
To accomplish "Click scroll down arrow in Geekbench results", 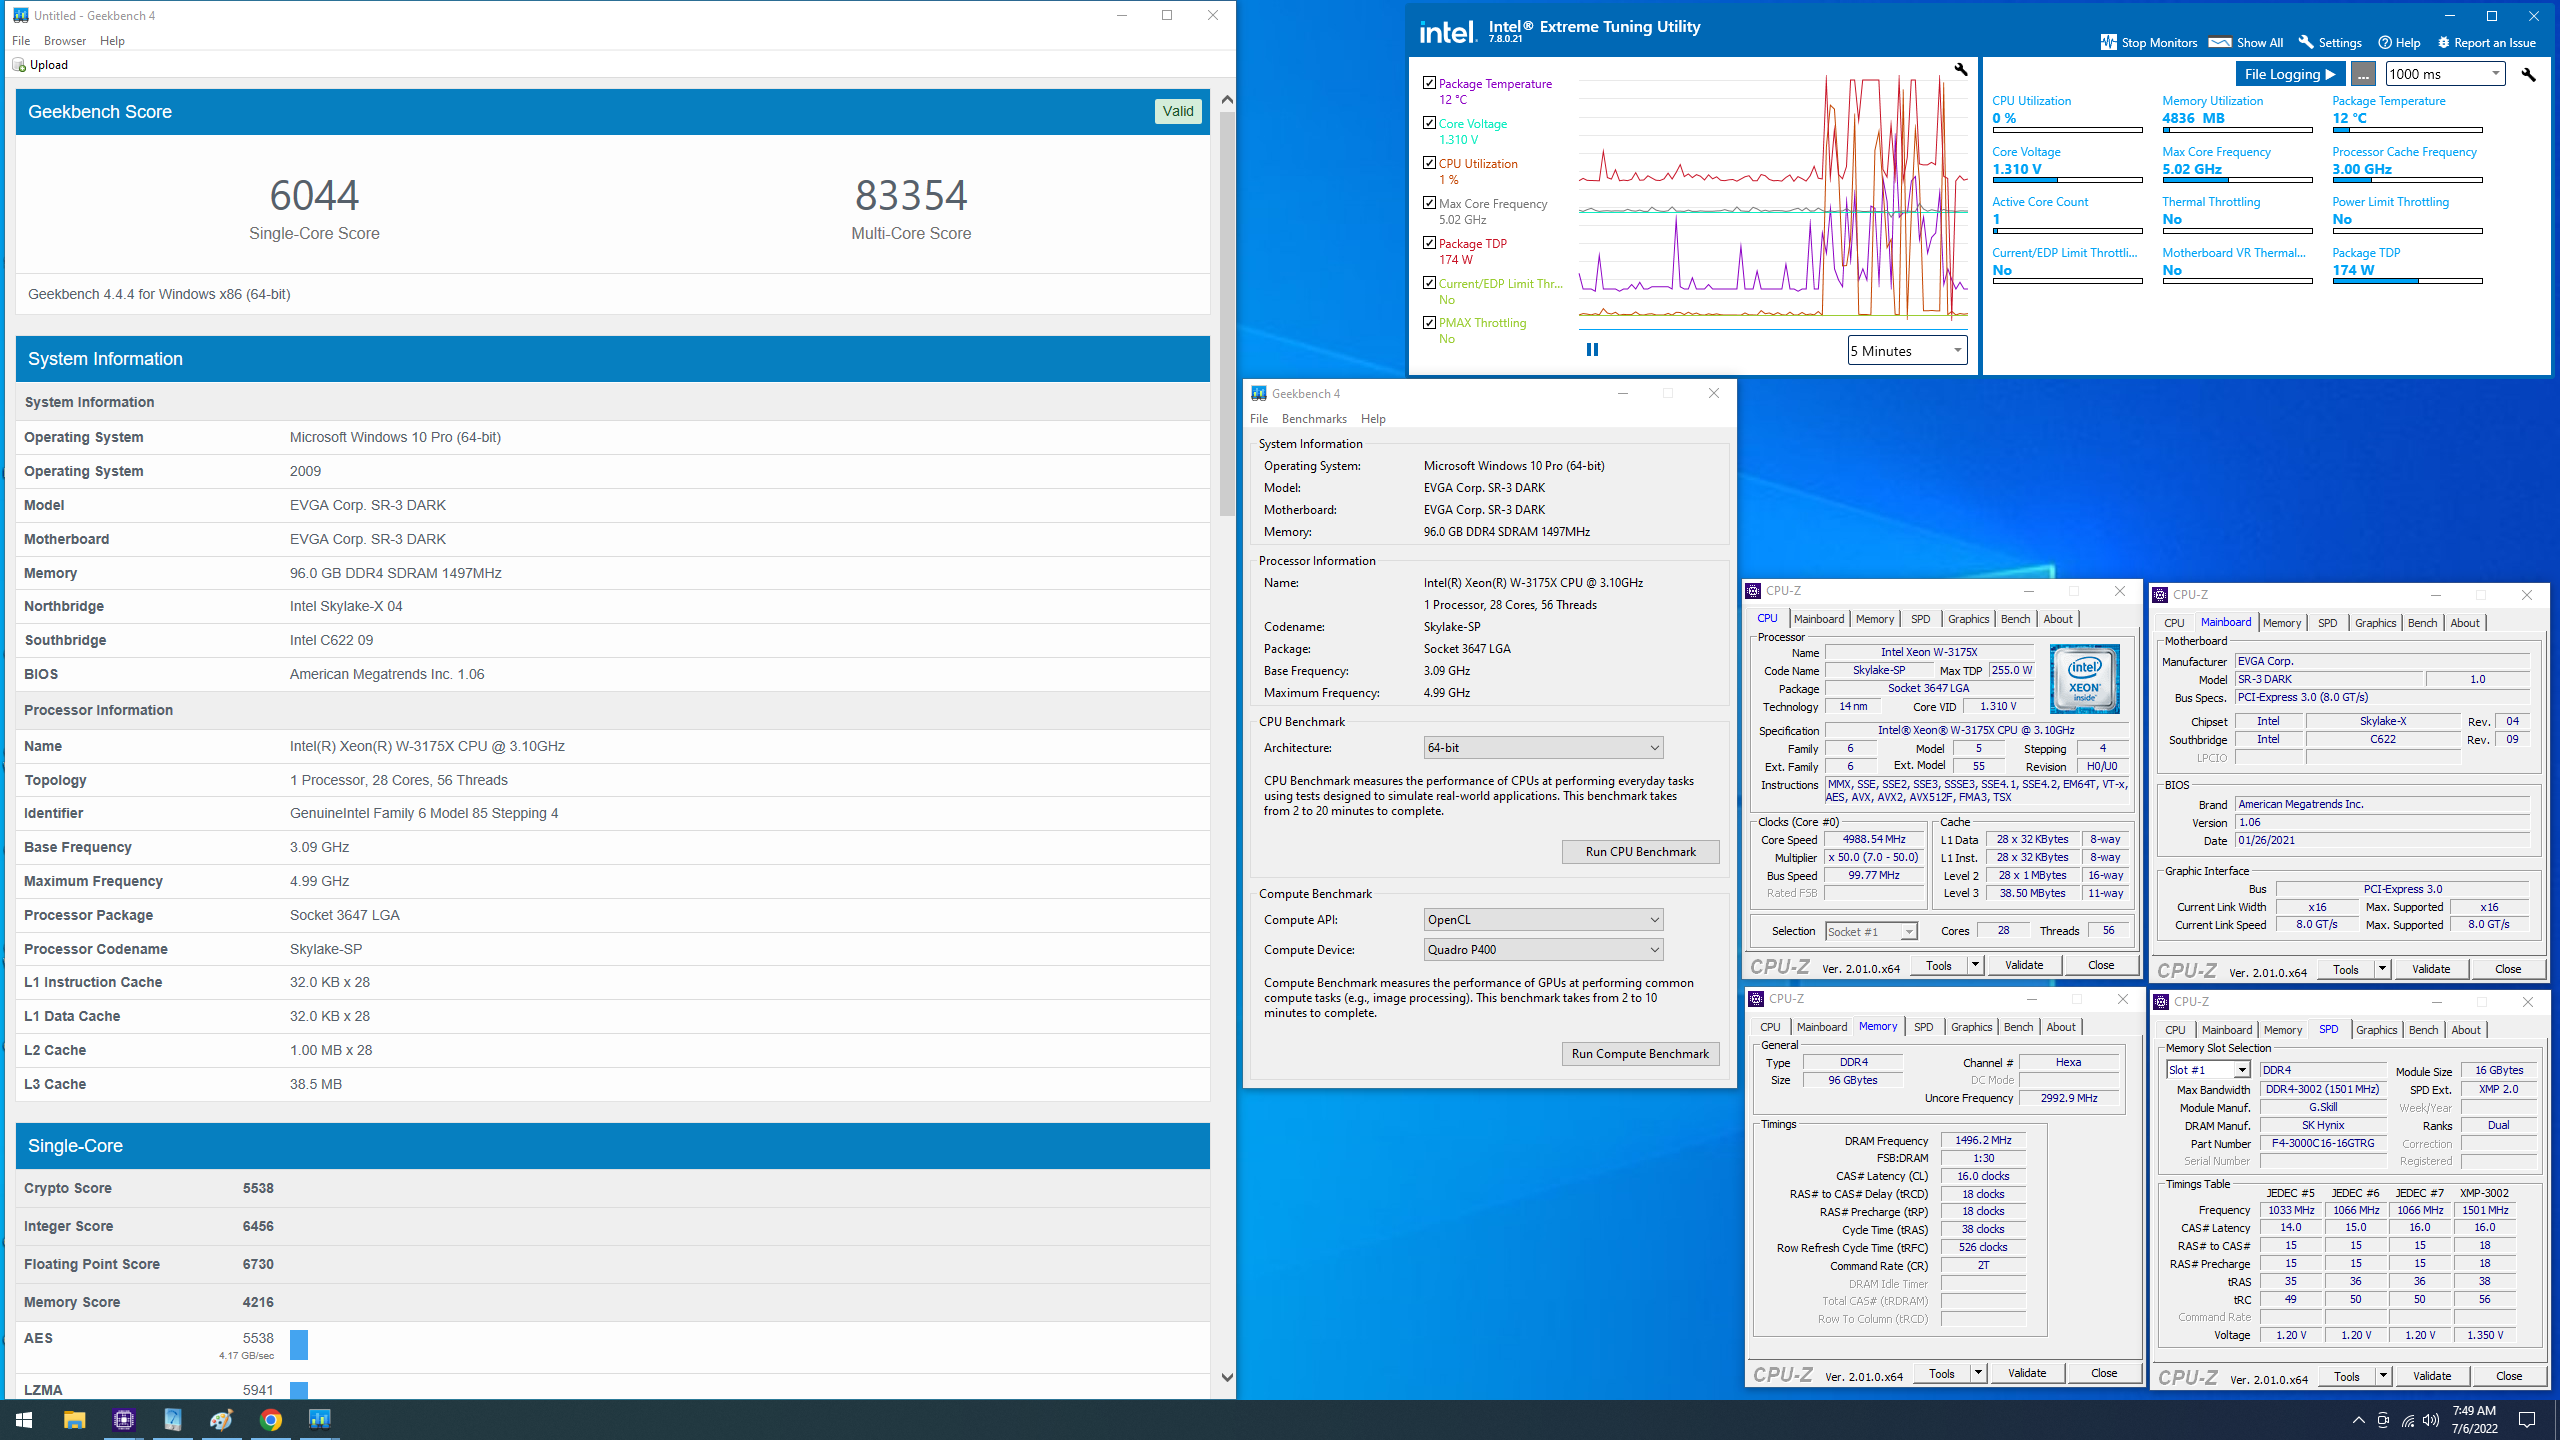I will 1227,1377.
